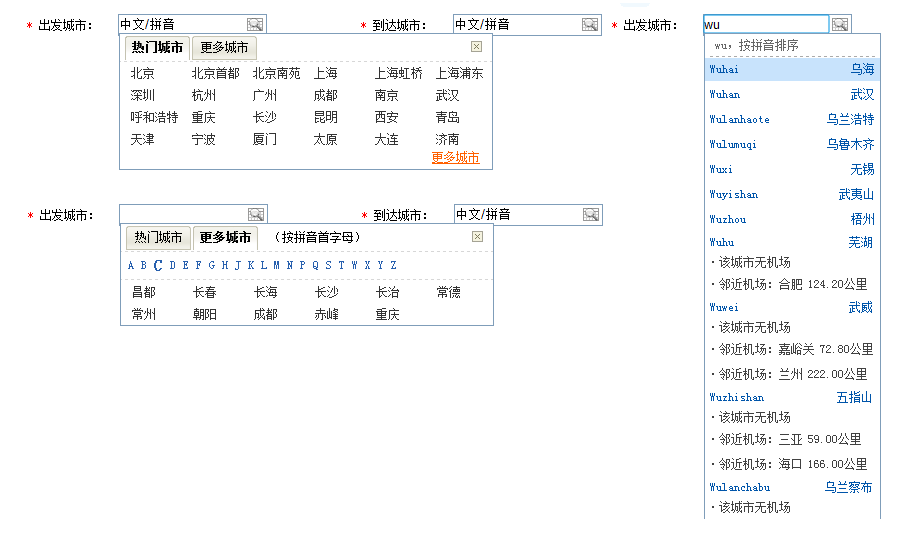Close the pinyin-letter cities popup panel
The image size is (905, 558).
click(477, 237)
